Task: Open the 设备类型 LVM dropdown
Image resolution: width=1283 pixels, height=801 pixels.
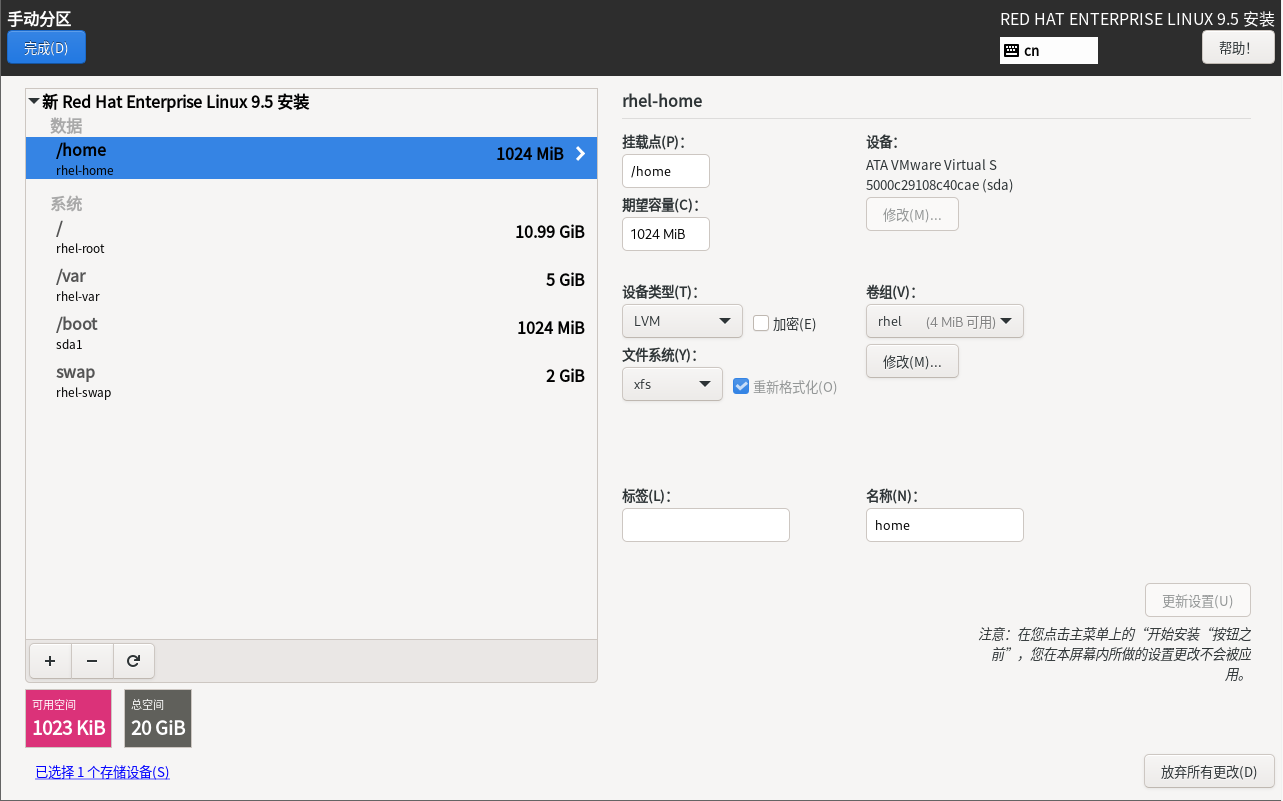Action: click(x=682, y=321)
